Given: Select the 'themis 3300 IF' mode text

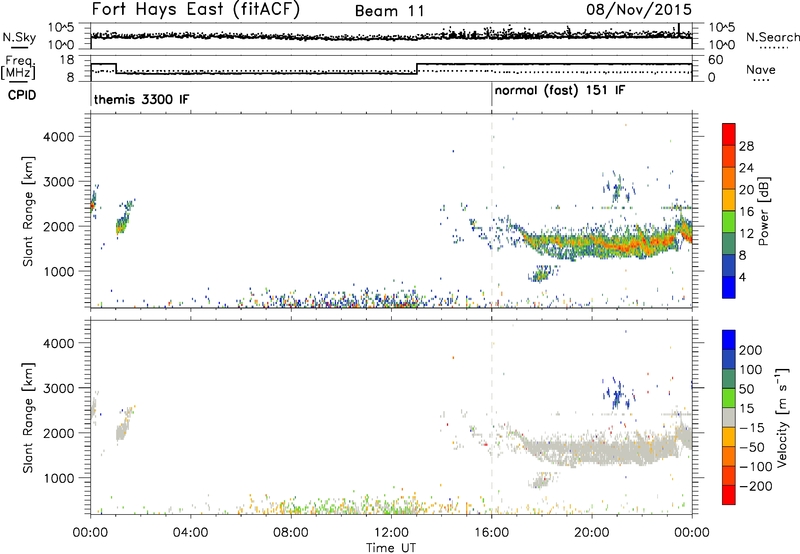Looking at the screenshot, I should [x=141, y=101].
